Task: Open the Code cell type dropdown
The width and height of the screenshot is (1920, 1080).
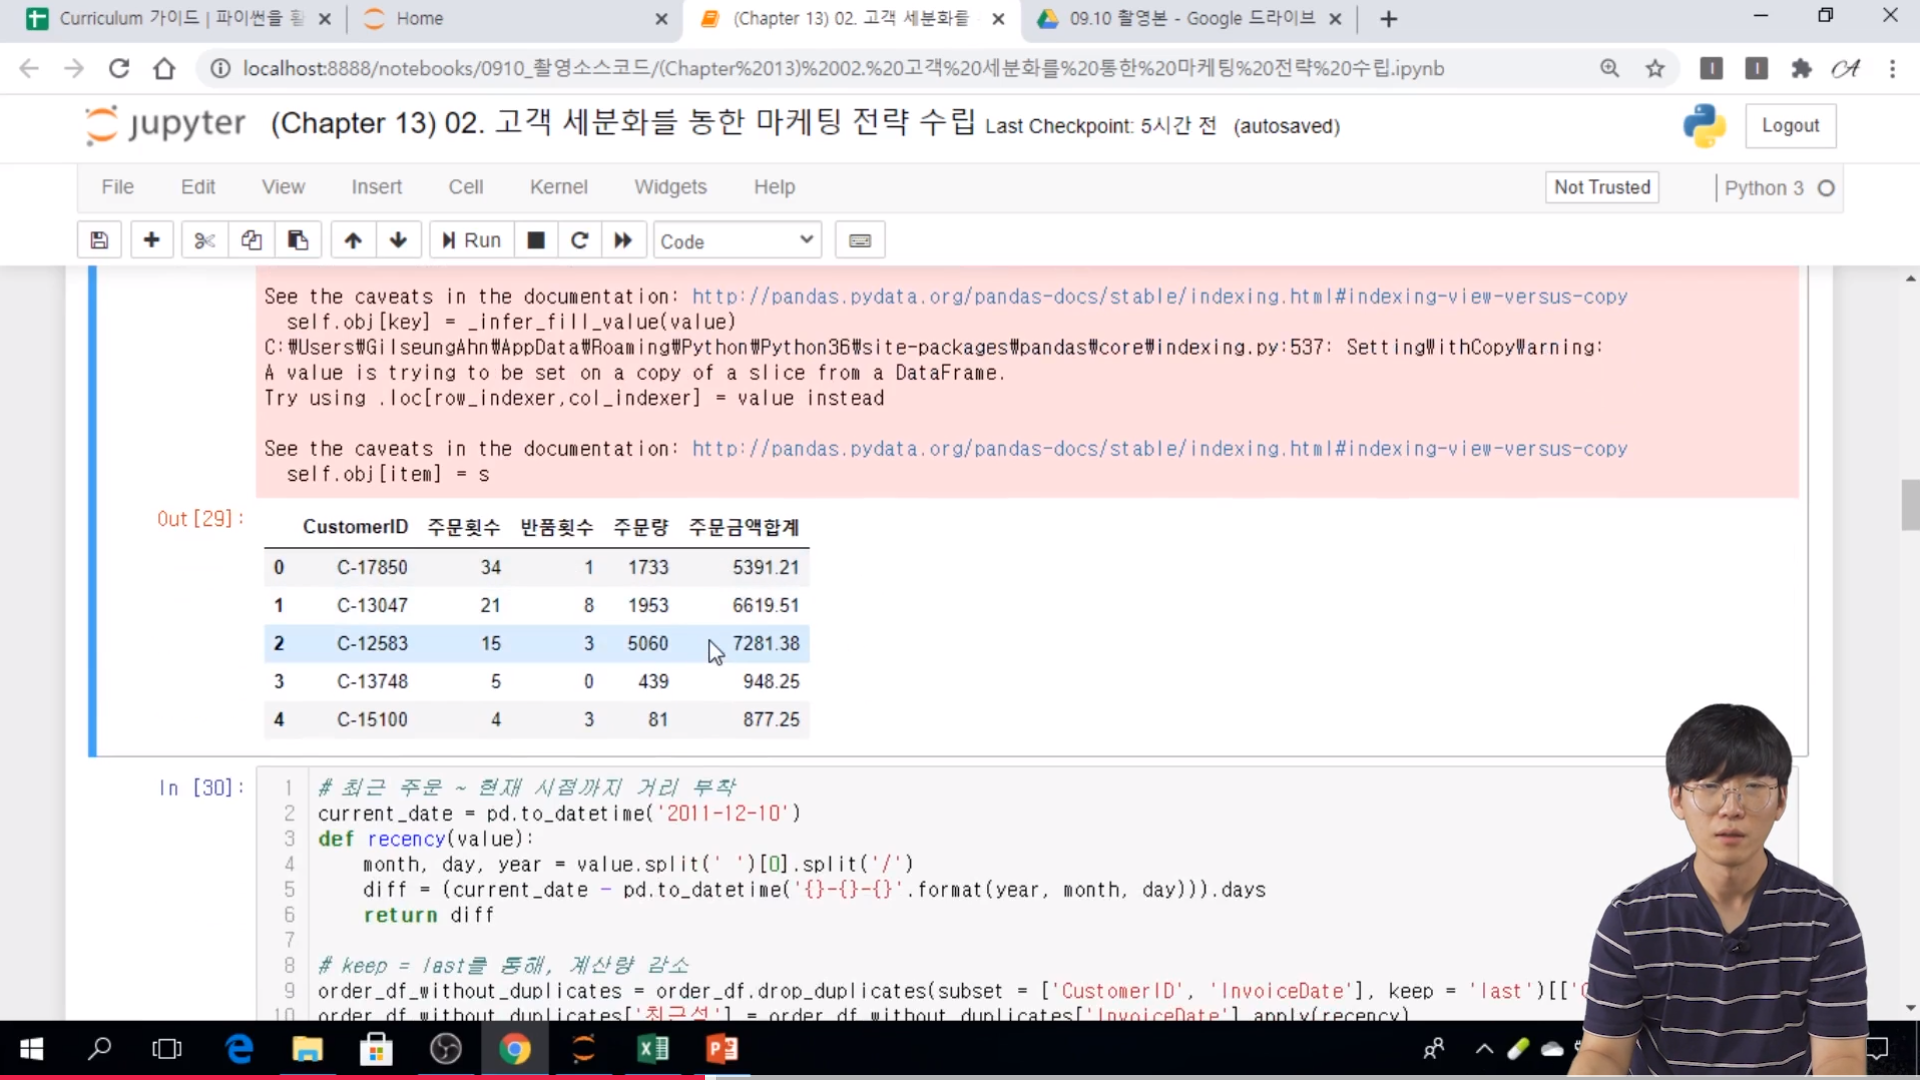Action: [x=737, y=241]
